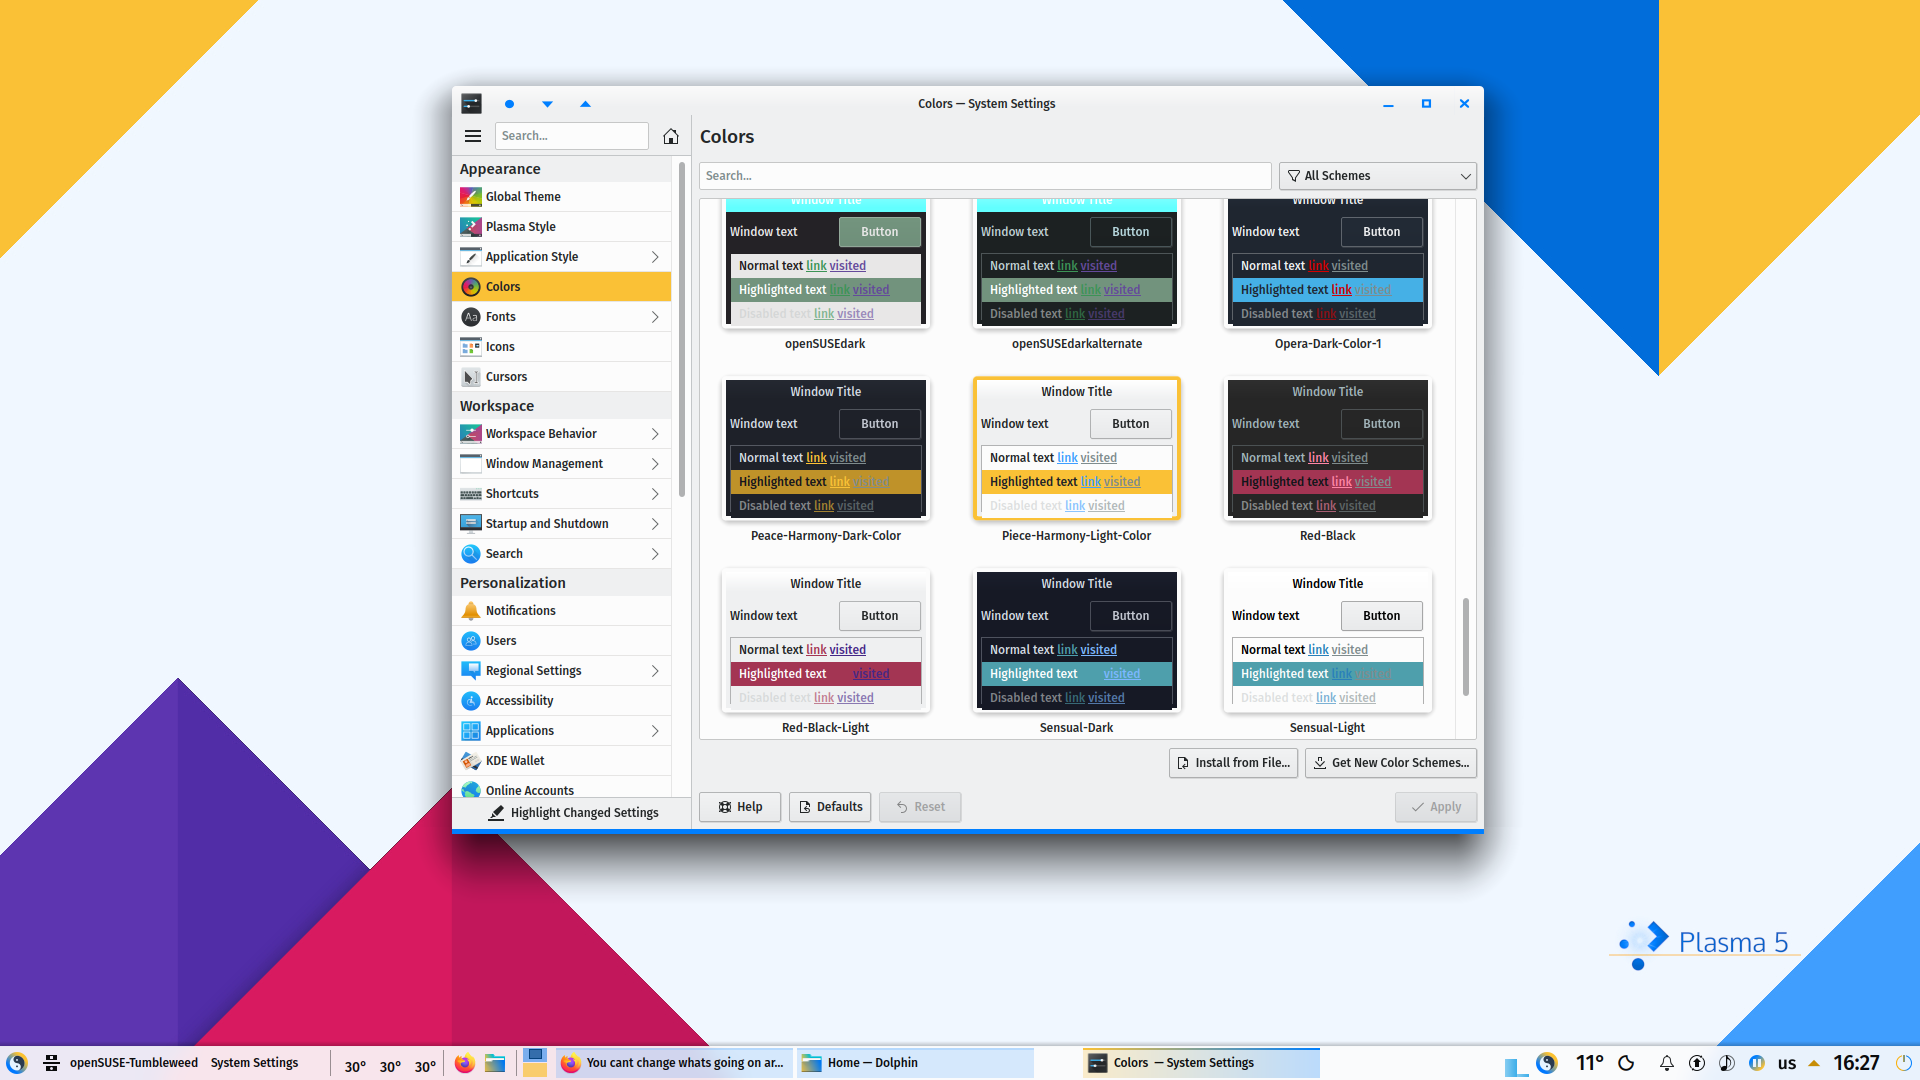Click the Help button
The height and width of the screenshot is (1080, 1920).
click(740, 807)
